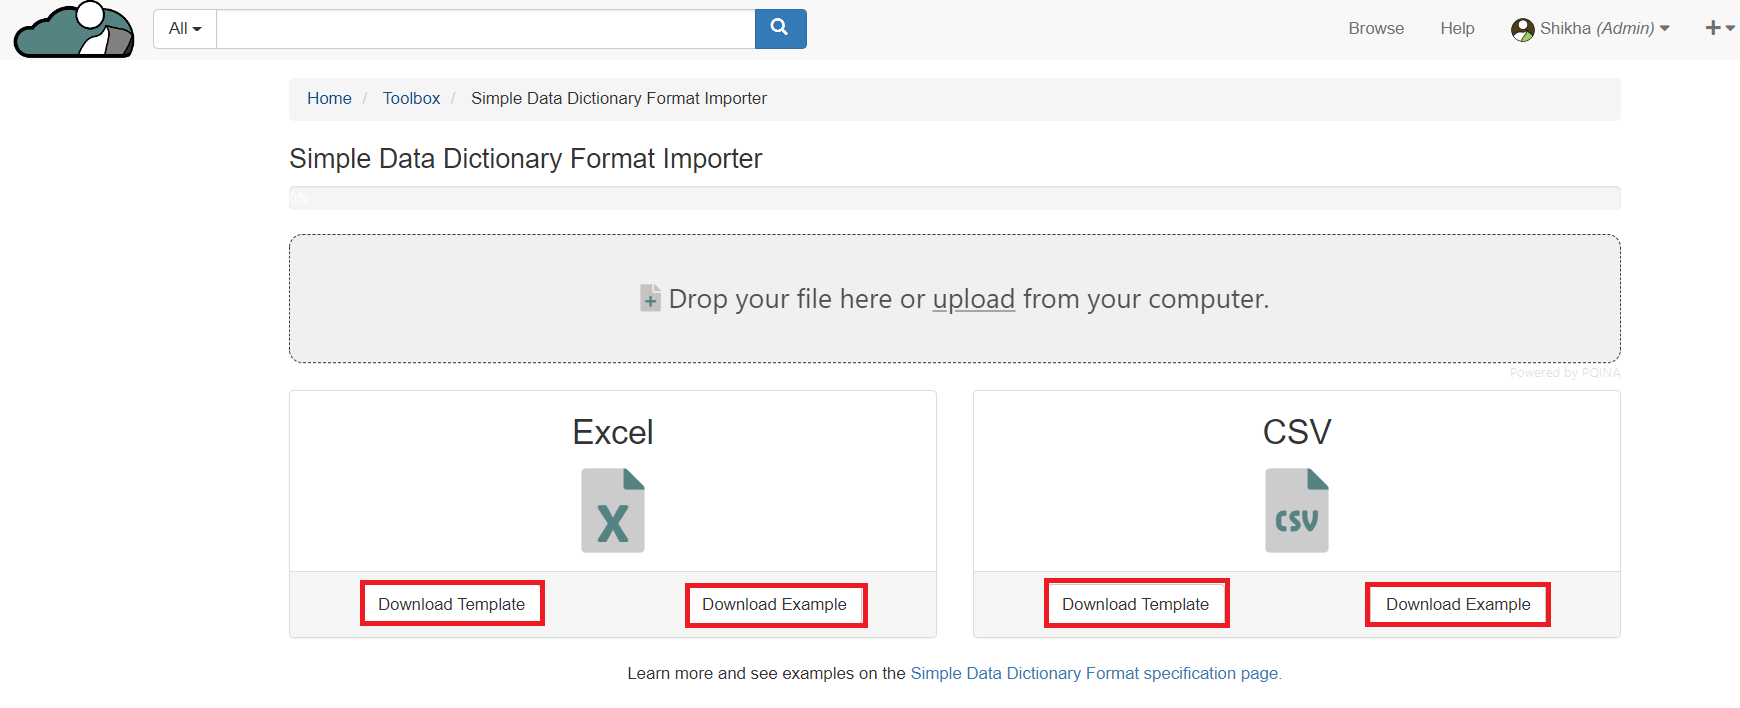Click the magnifying glass search button
This screenshot has width=1740, height=708.
tap(780, 29)
